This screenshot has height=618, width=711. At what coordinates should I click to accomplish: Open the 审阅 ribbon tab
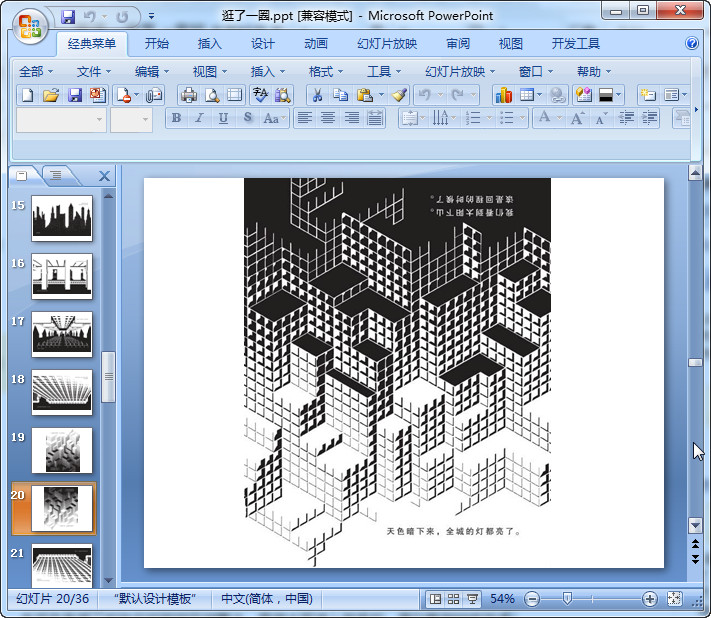pos(458,44)
